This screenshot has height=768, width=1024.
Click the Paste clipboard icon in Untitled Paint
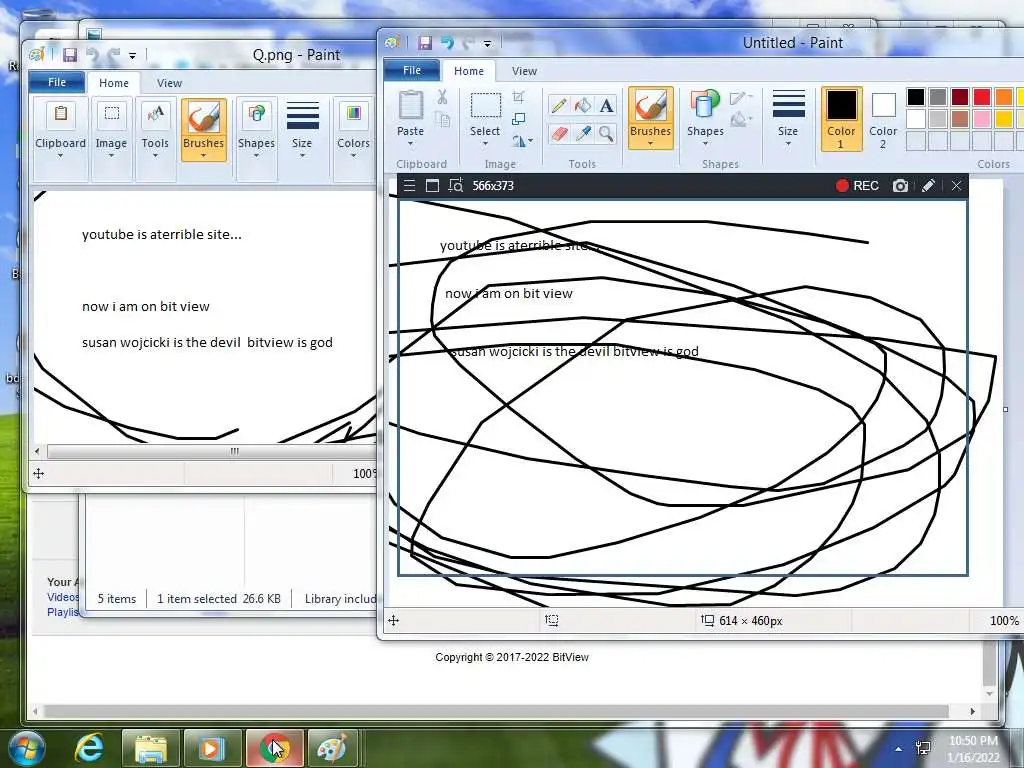click(411, 105)
